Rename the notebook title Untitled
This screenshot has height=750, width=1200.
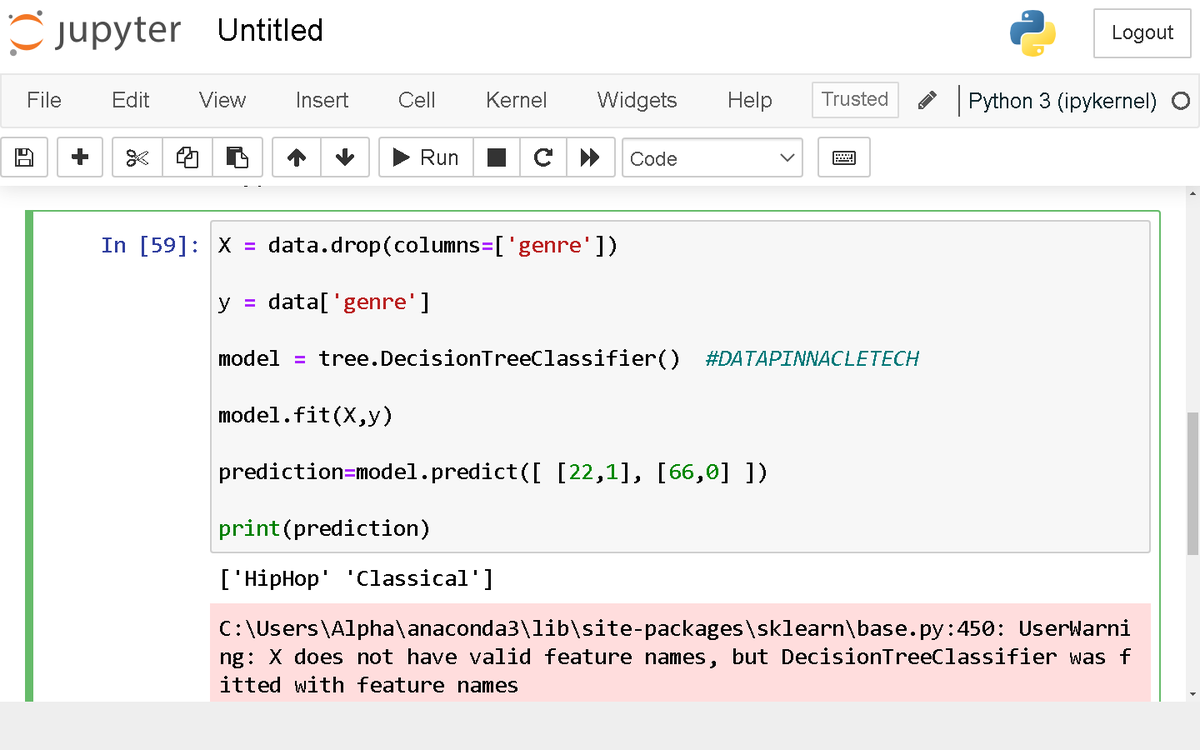(270, 30)
